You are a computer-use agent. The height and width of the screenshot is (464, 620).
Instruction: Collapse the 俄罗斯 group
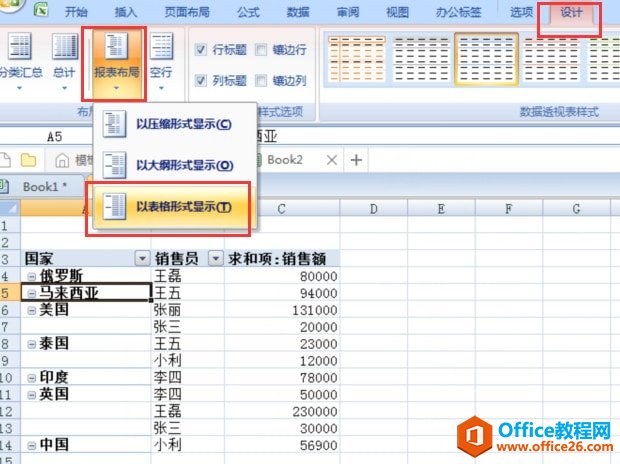point(32,277)
